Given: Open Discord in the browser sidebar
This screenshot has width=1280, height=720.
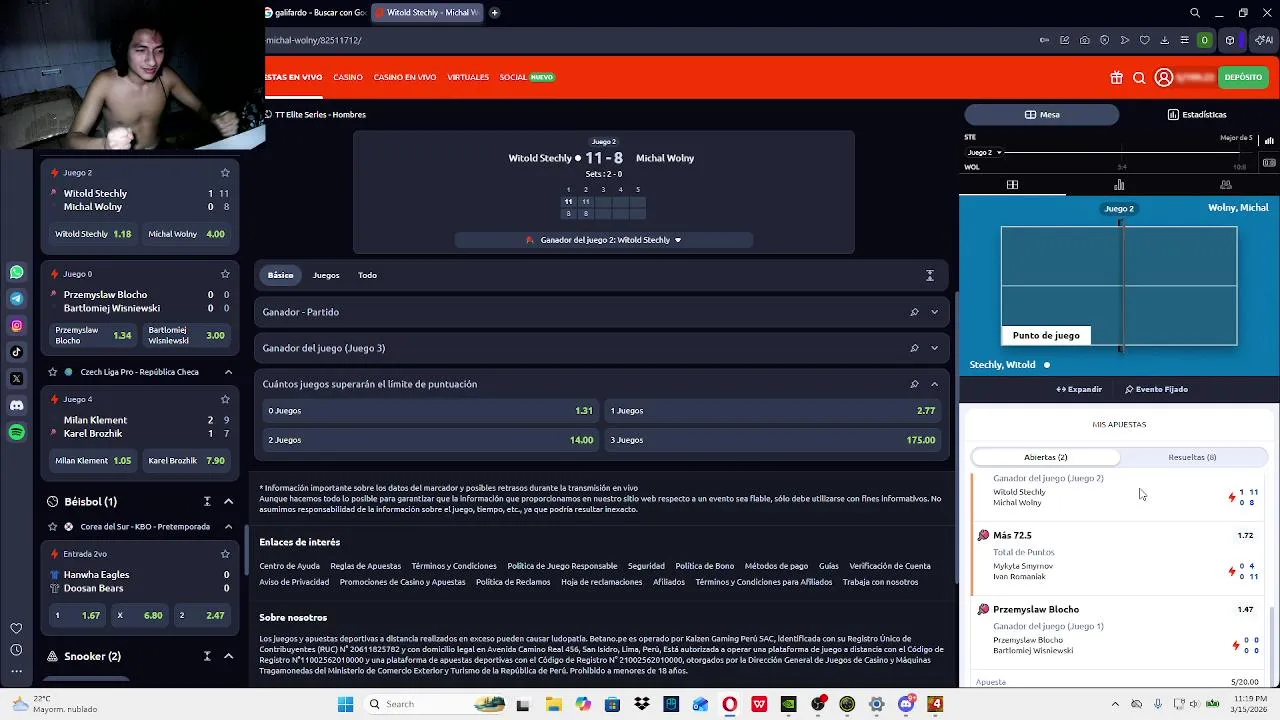Looking at the screenshot, I should pos(16,405).
